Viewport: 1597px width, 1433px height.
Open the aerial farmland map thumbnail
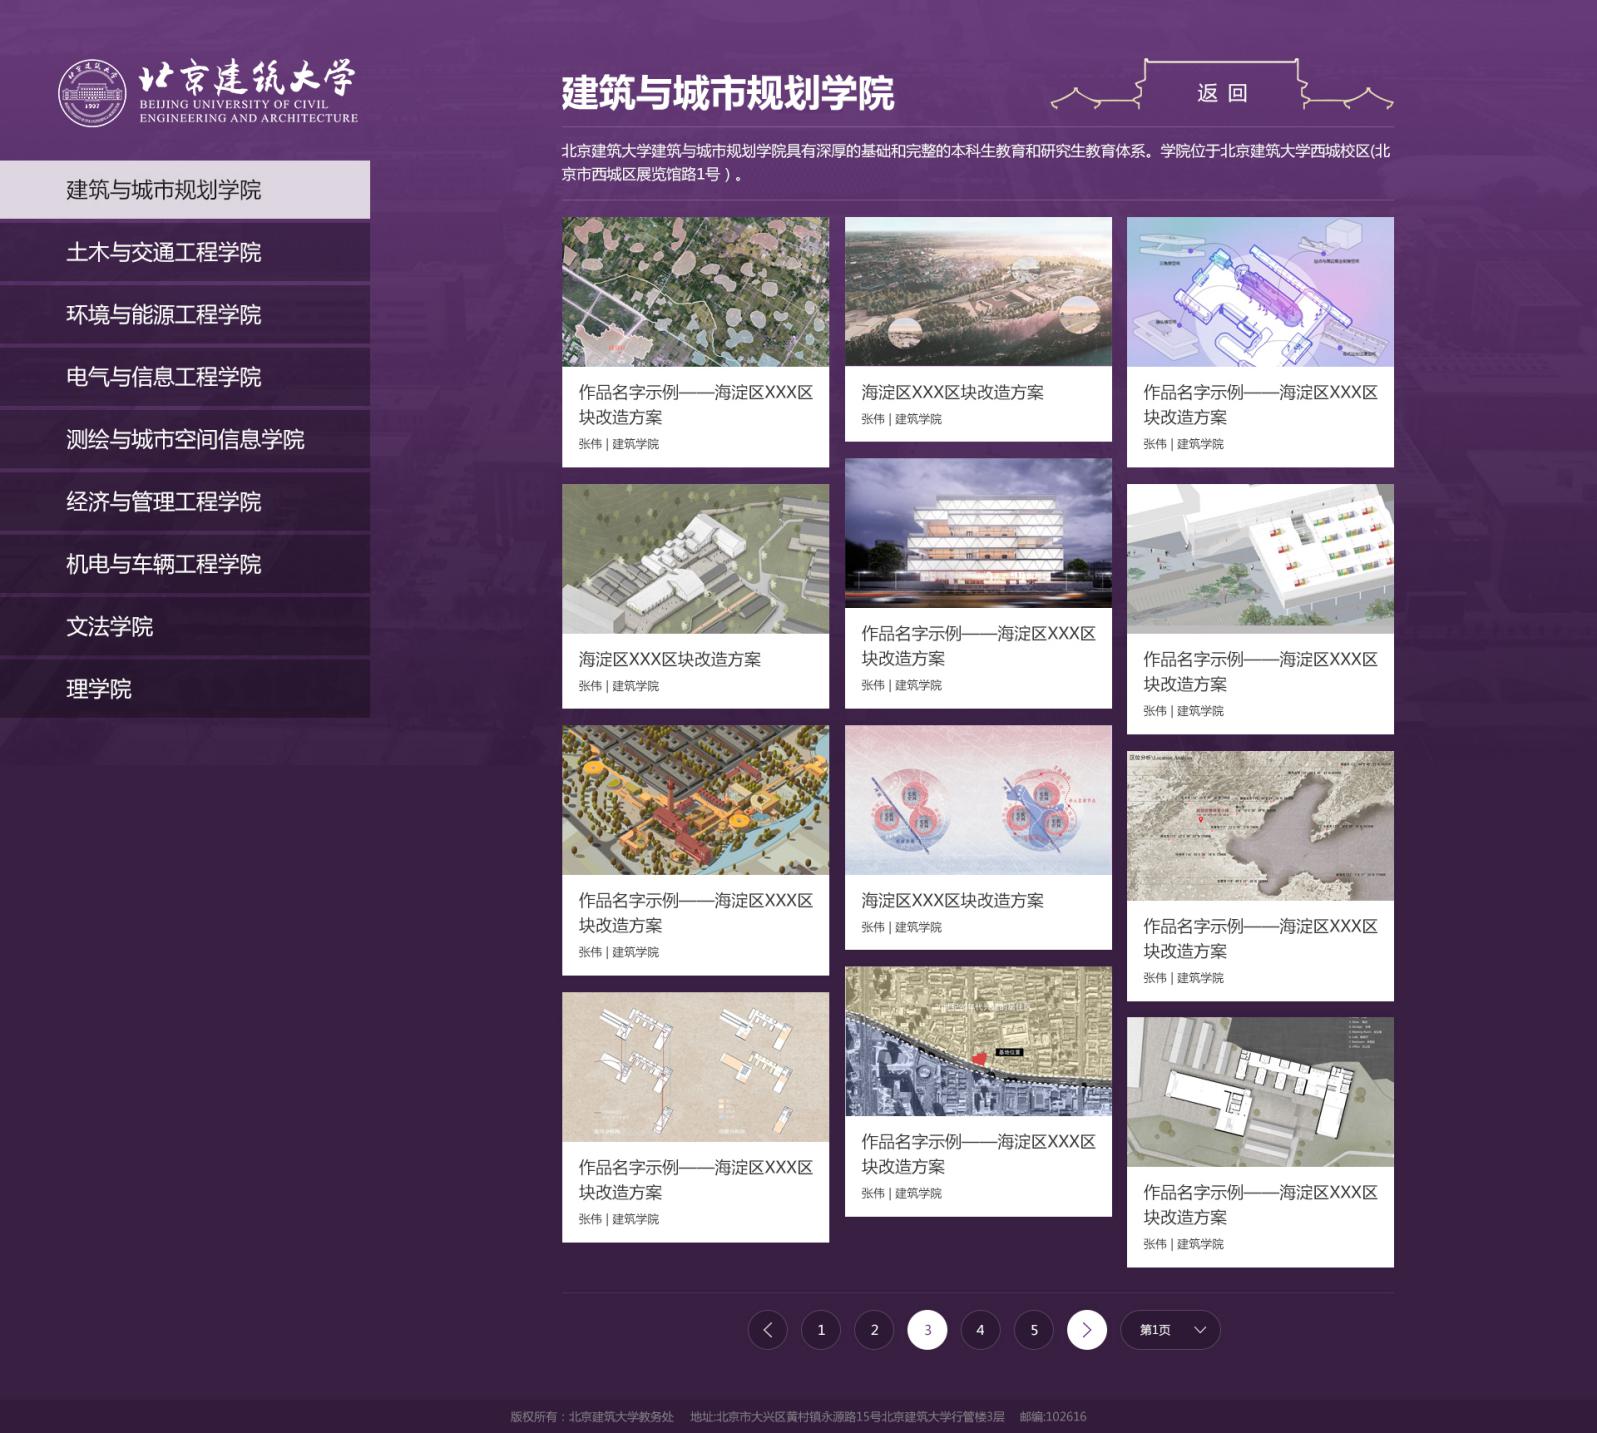(x=695, y=292)
